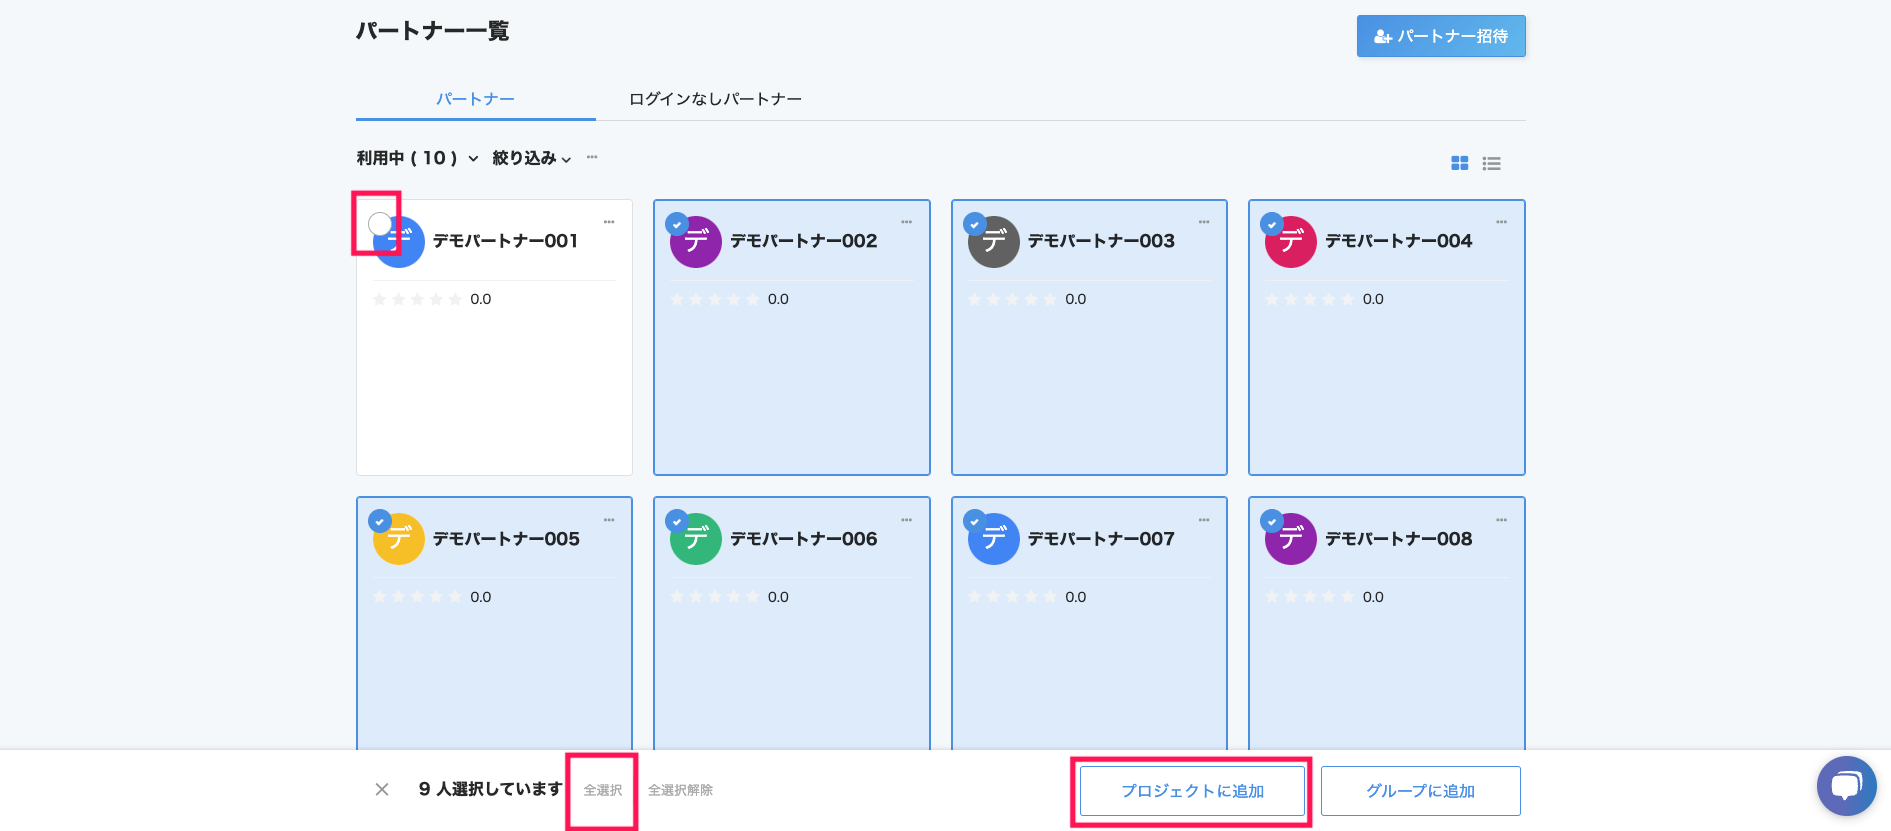Expand the 利用中 (10) status dropdown
Screen dimensions: 1891x831
tap(417, 158)
